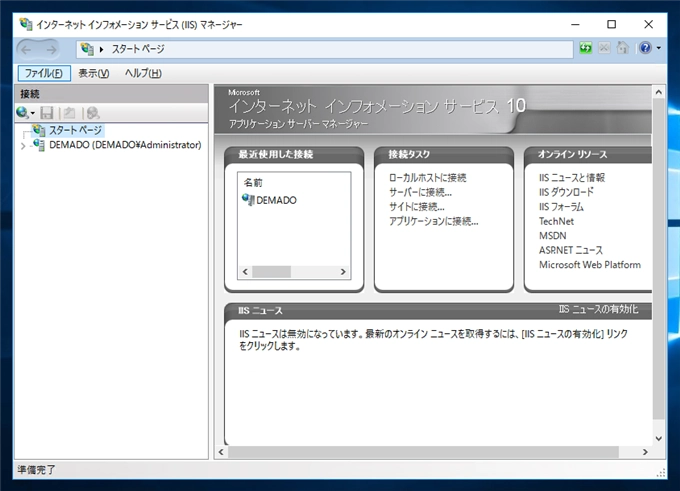Open IIS フォーラム link
Image resolution: width=680 pixels, height=491 pixels.
561,206
